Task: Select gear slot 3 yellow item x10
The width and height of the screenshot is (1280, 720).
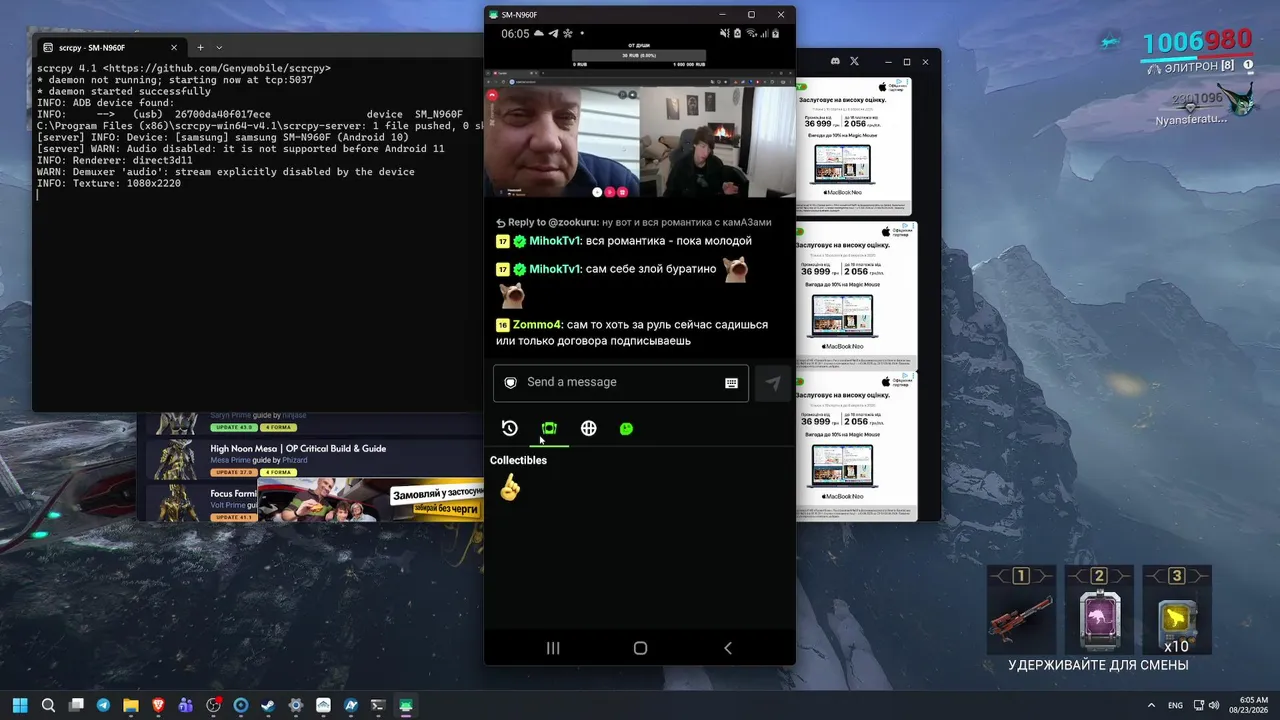Action: [1177, 610]
